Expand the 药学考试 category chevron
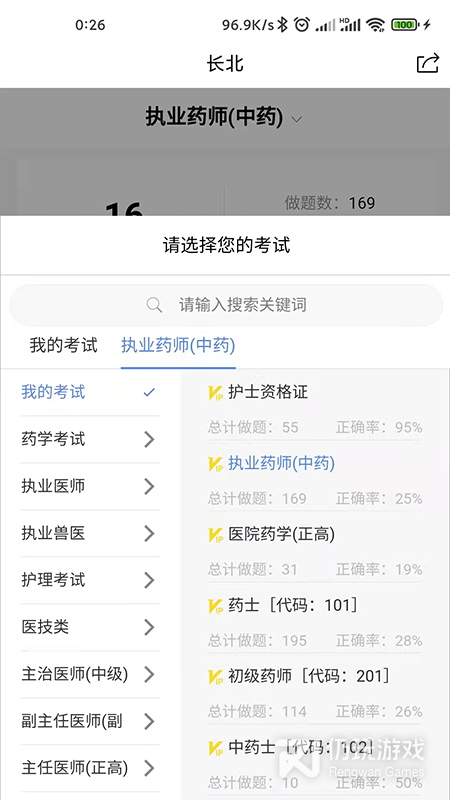450x800 pixels. pyautogui.click(x=149, y=439)
